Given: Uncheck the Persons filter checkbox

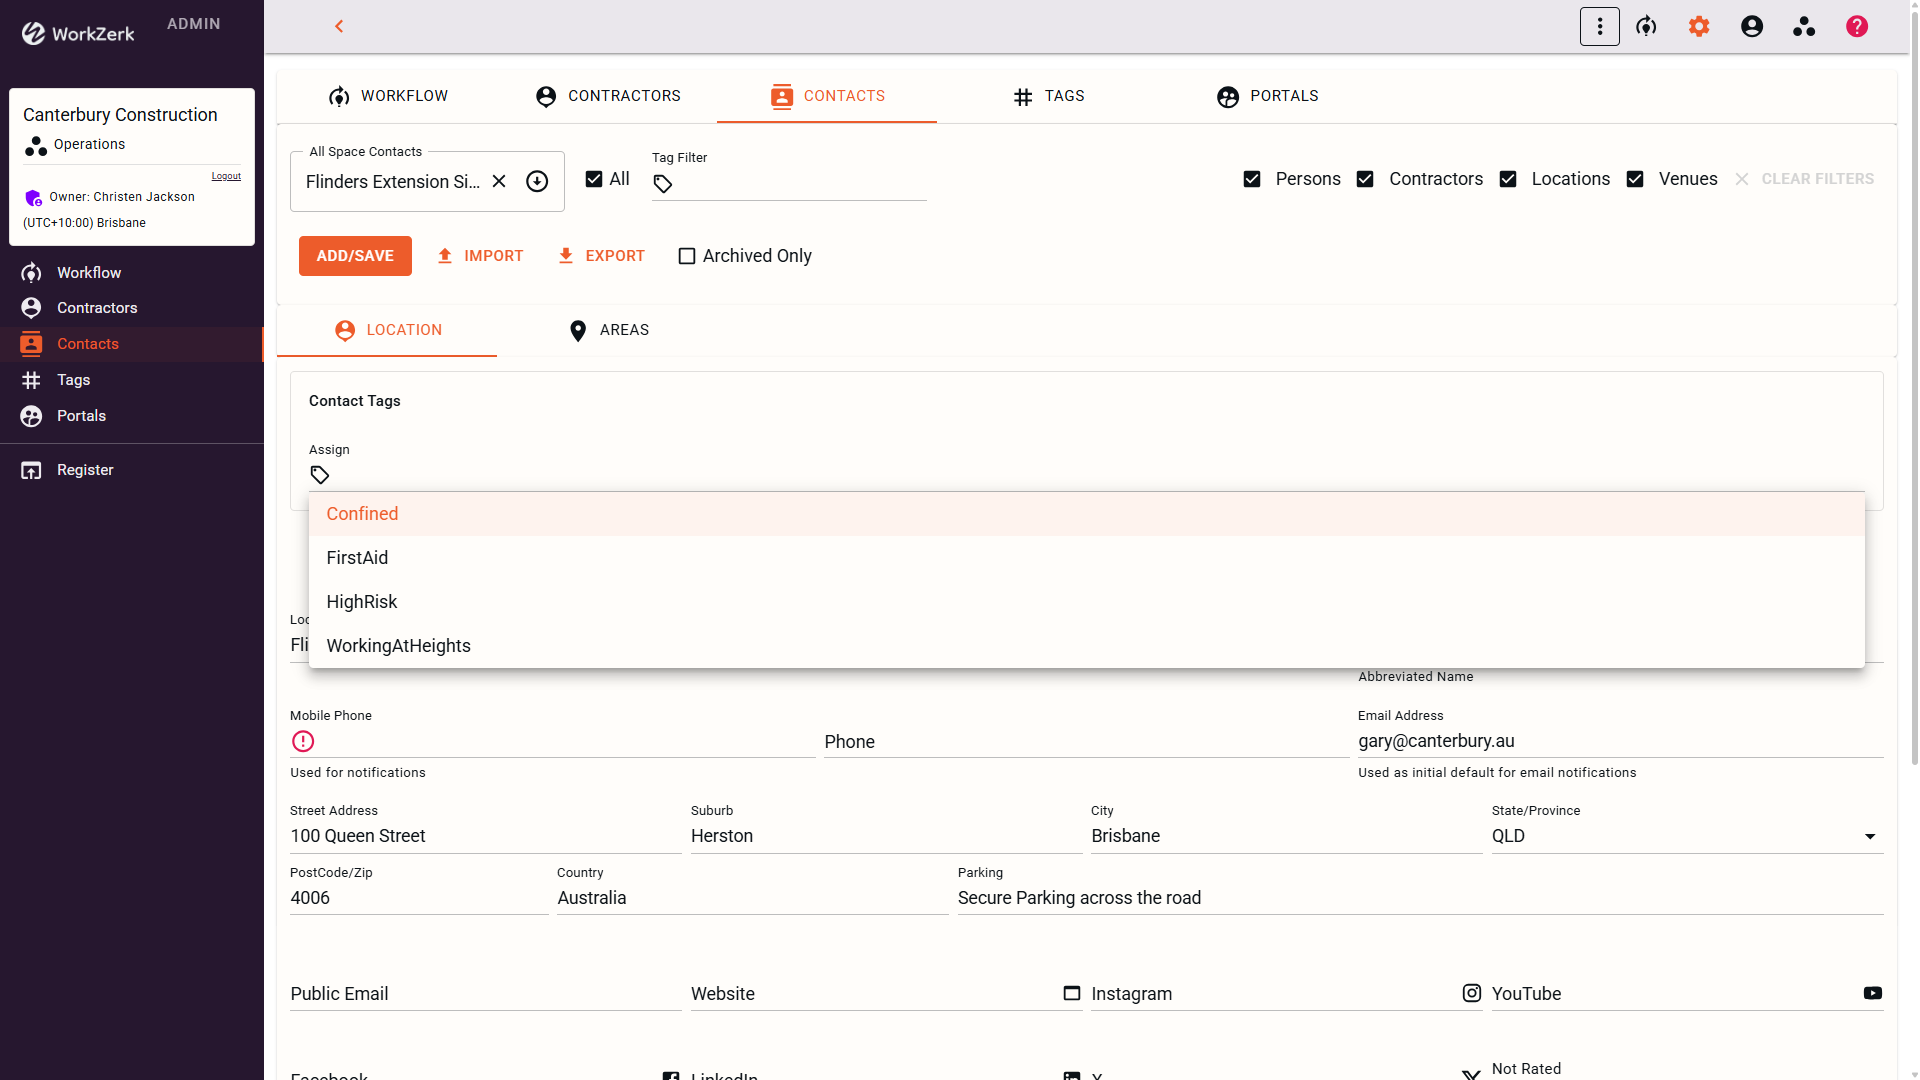Looking at the screenshot, I should tap(1252, 179).
